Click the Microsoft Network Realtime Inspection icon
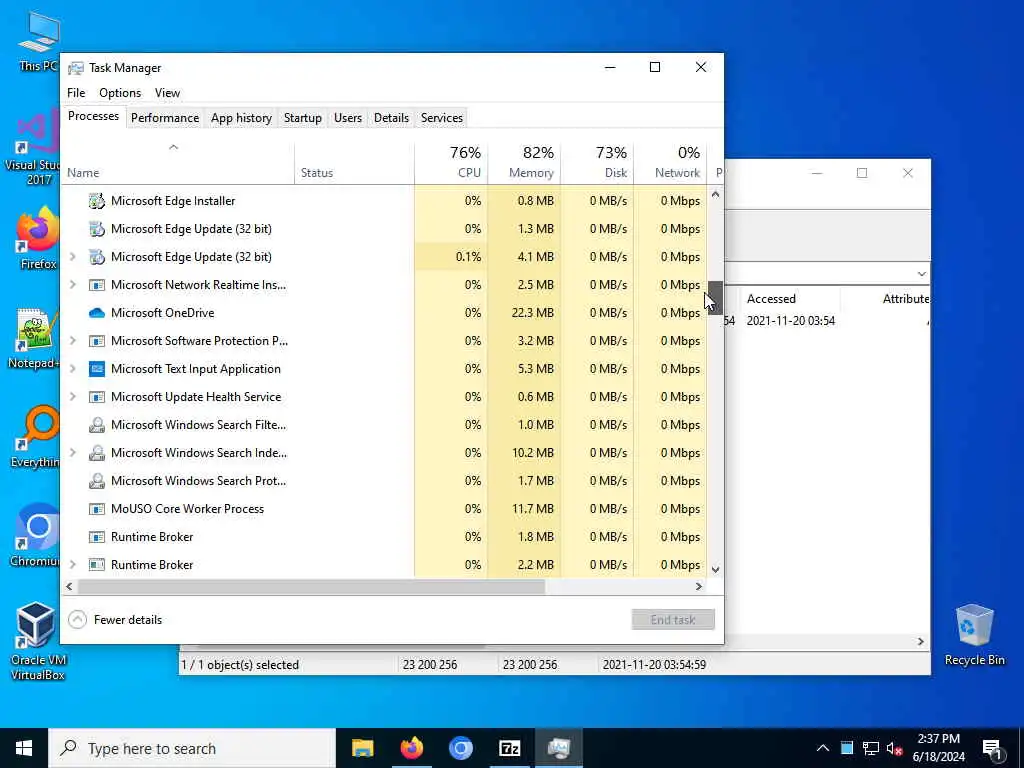The width and height of the screenshot is (1024, 768). tap(97, 285)
